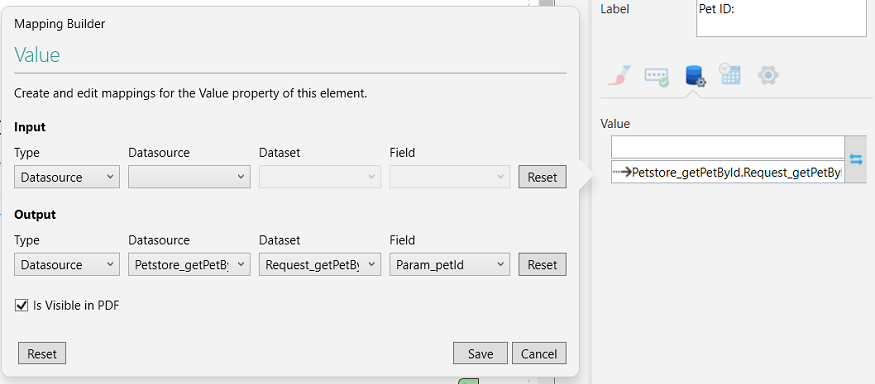Open the database mapping properties tab
Image resolution: width=875 pixels, height=384 pixels.
[x=695, y=76]
